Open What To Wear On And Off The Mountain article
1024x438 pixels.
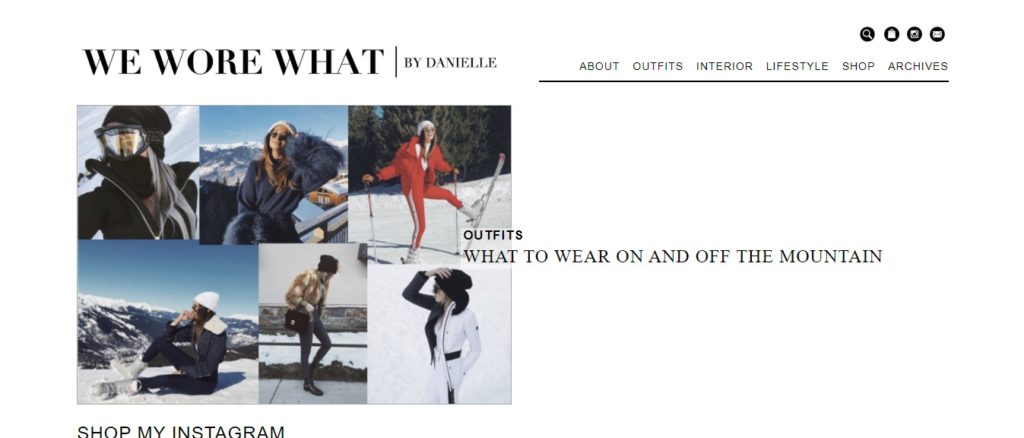(x=673, y=257)
